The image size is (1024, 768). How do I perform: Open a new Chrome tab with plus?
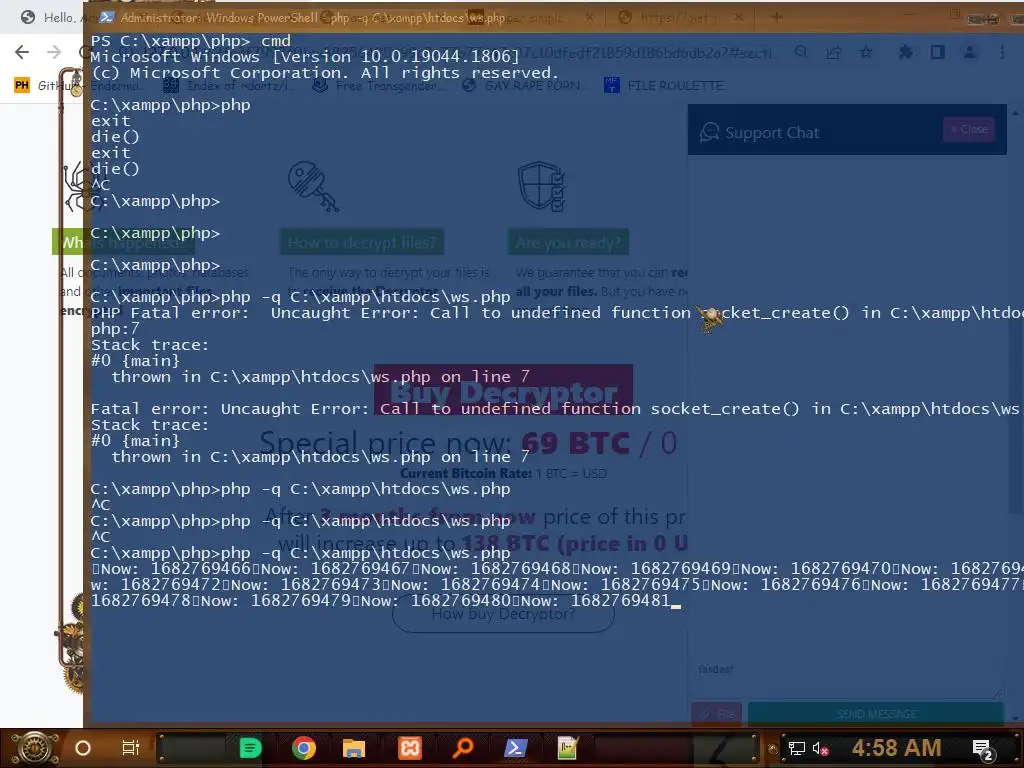[776, 18]
